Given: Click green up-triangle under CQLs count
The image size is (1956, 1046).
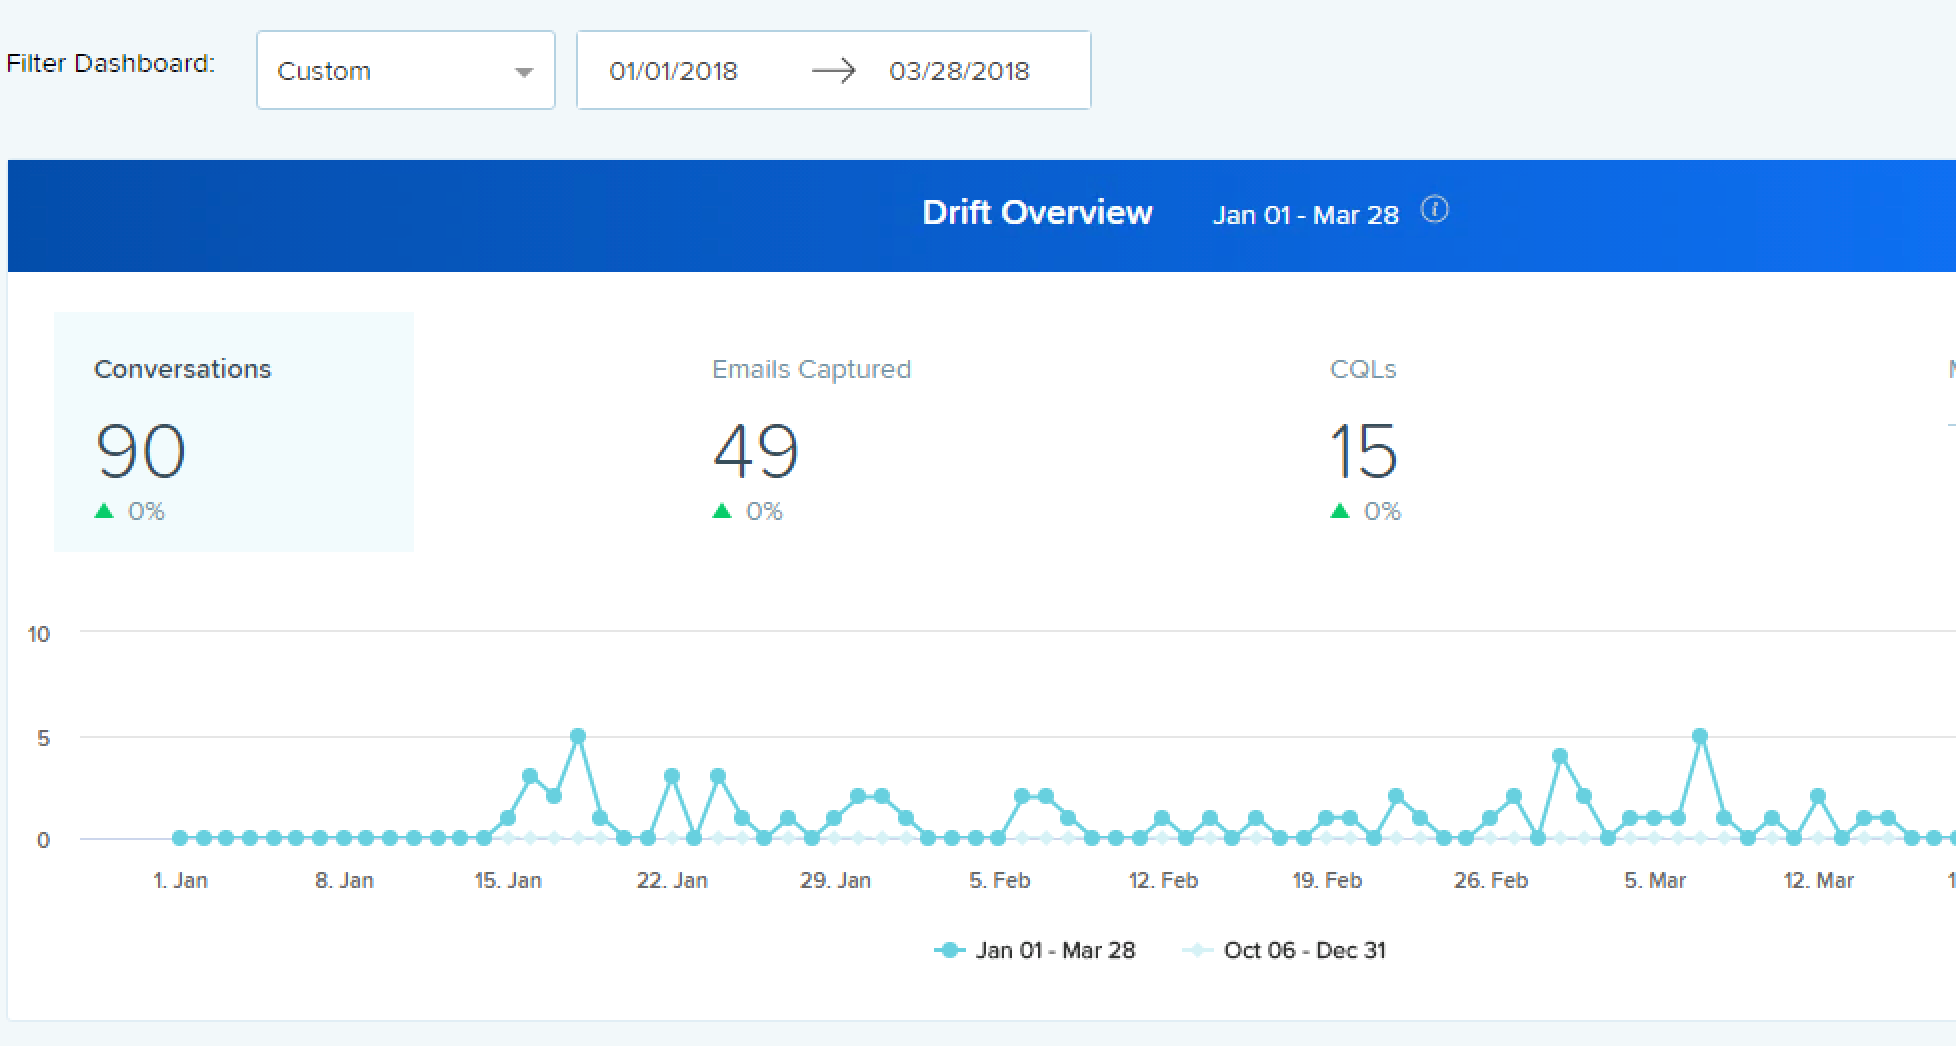Looking at the screenshot, I should [x=1340, y=511].
